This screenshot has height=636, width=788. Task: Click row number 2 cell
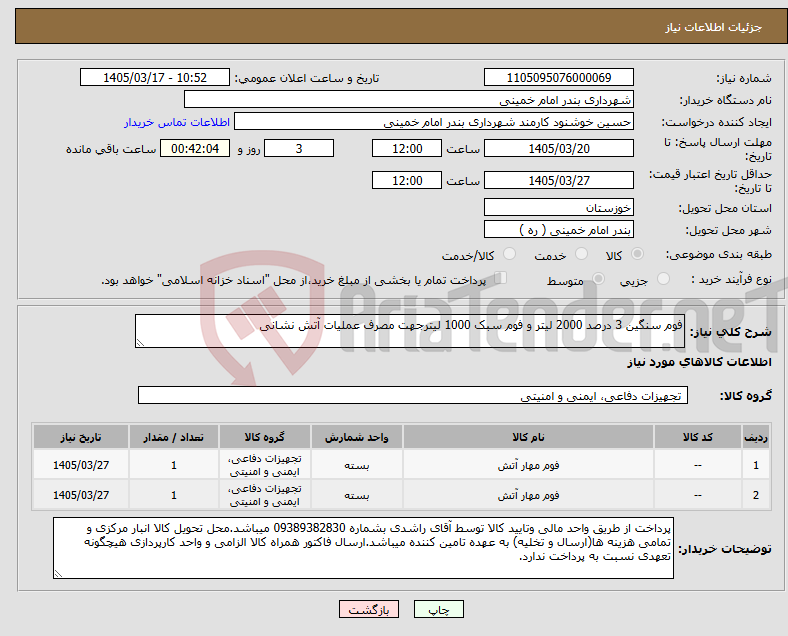755,495
